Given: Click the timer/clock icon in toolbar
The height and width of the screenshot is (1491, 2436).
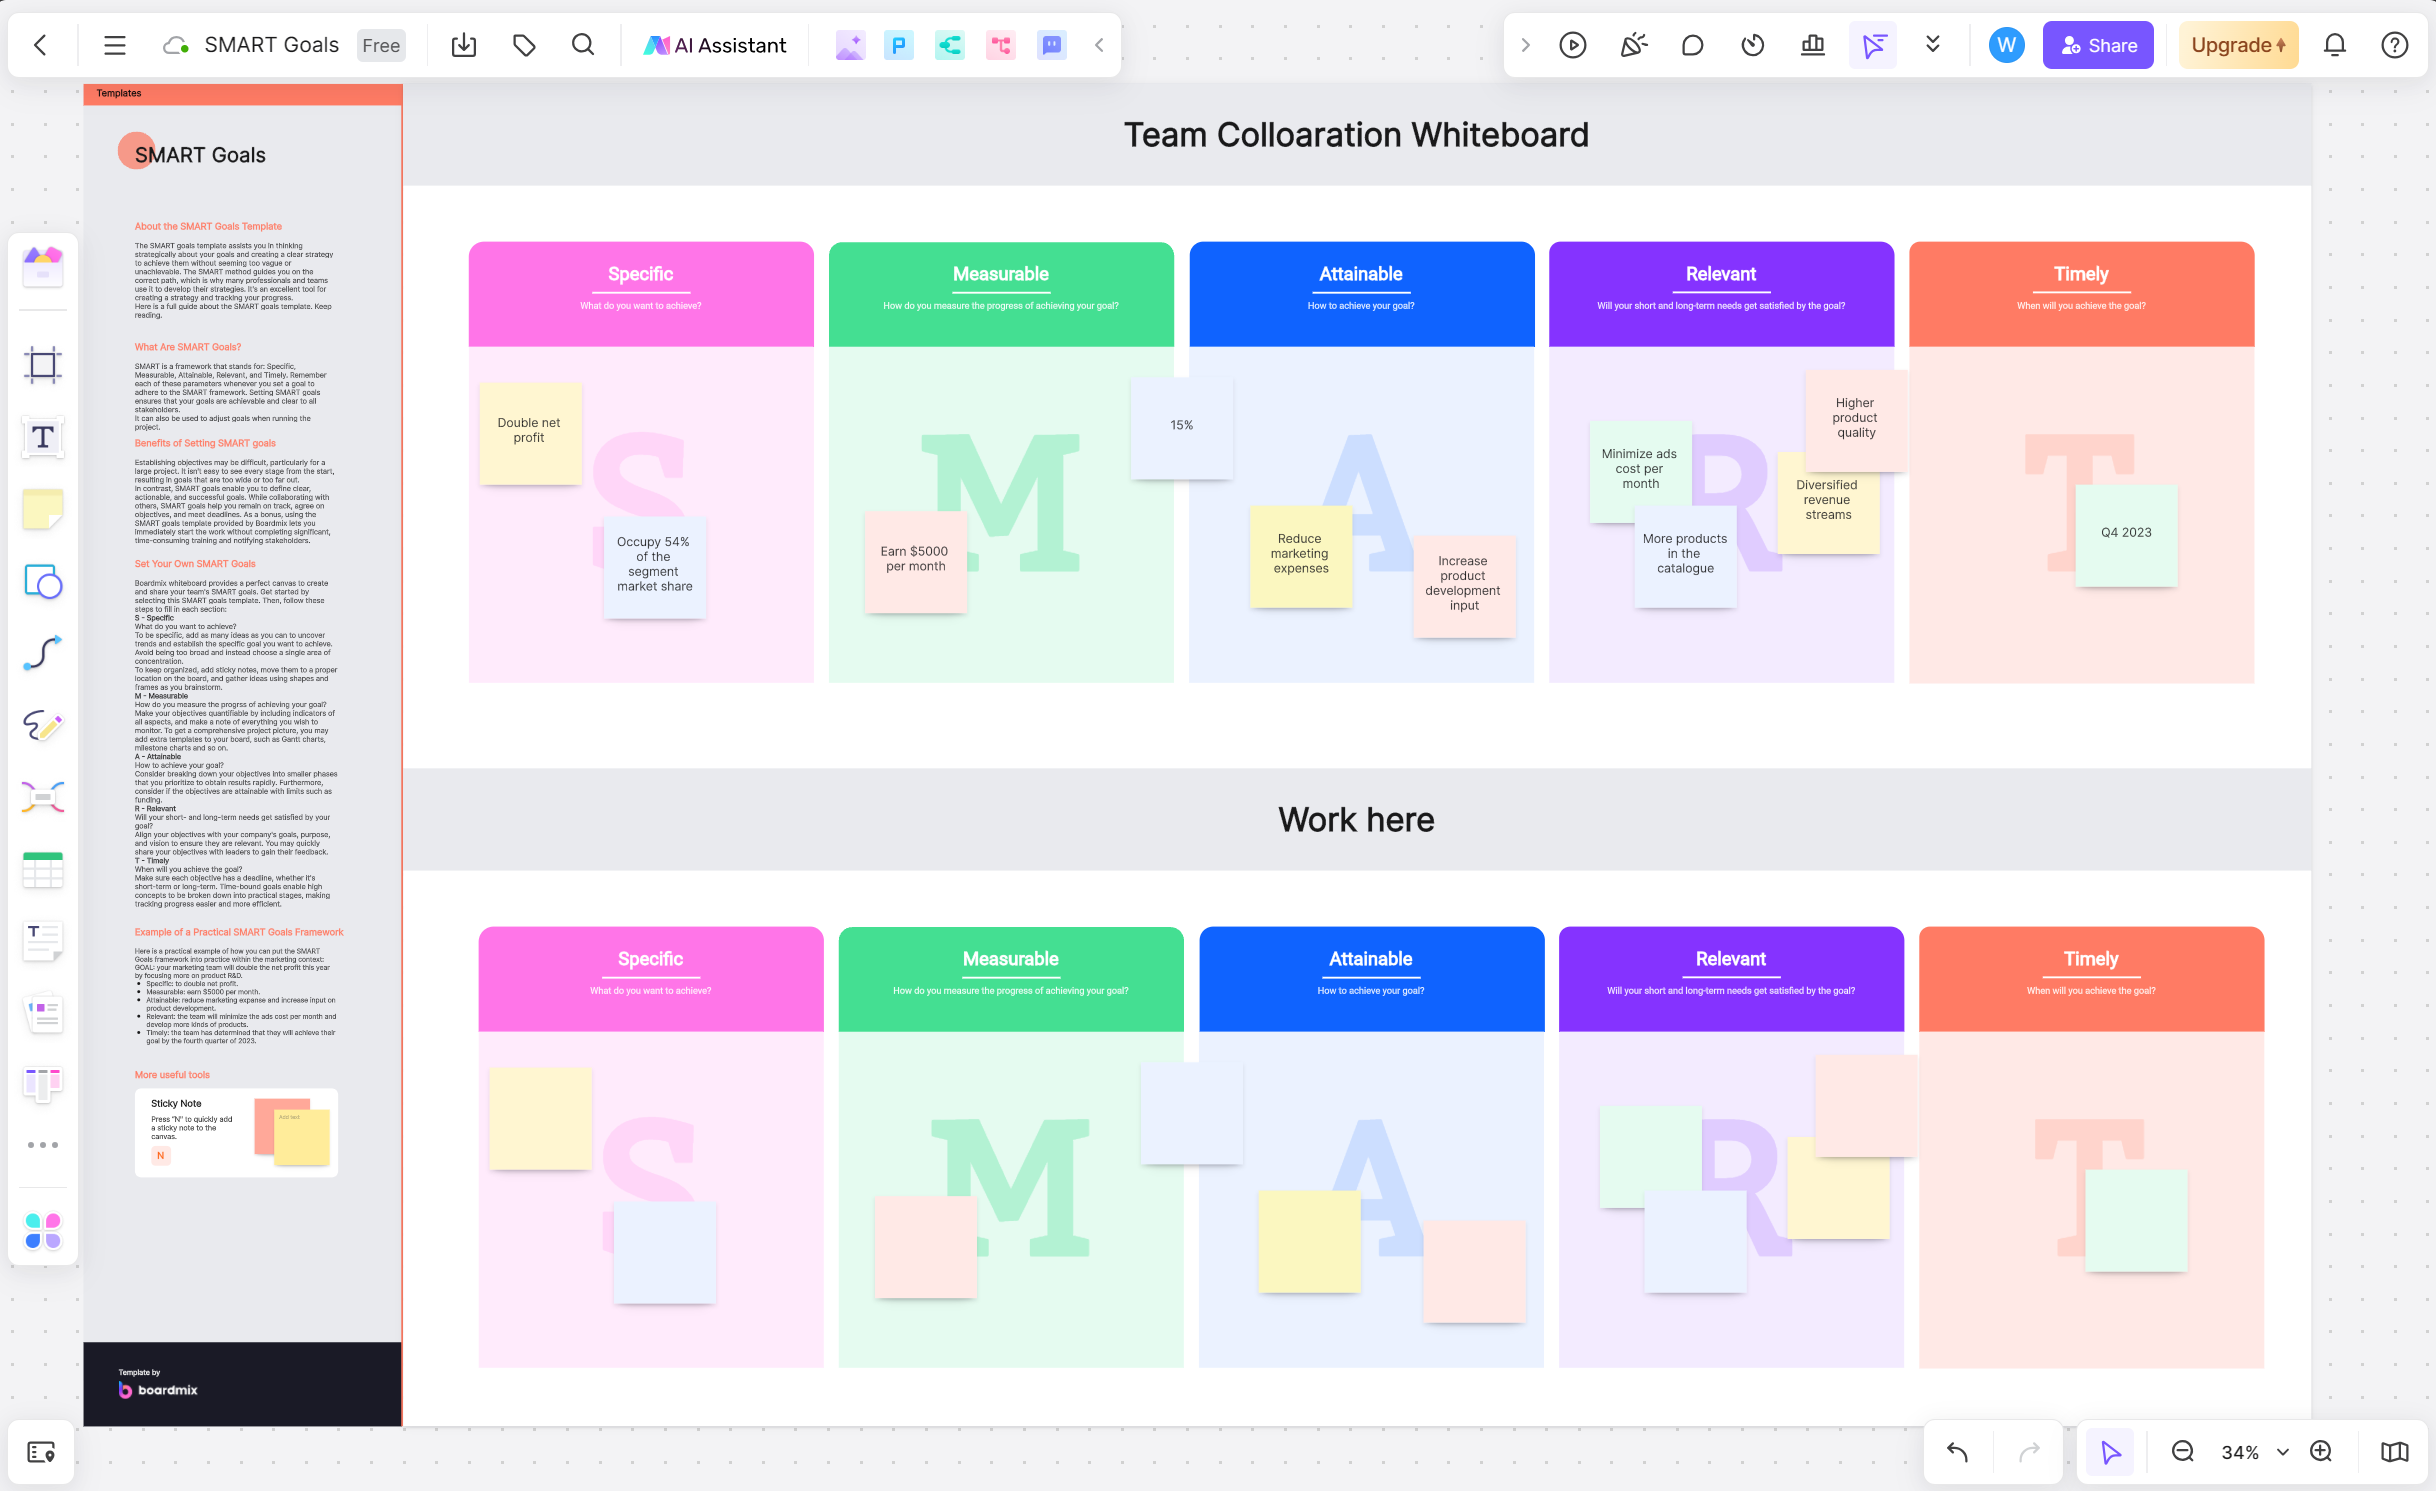Looking at the screenshot, I should click(x=1754, y=43).
